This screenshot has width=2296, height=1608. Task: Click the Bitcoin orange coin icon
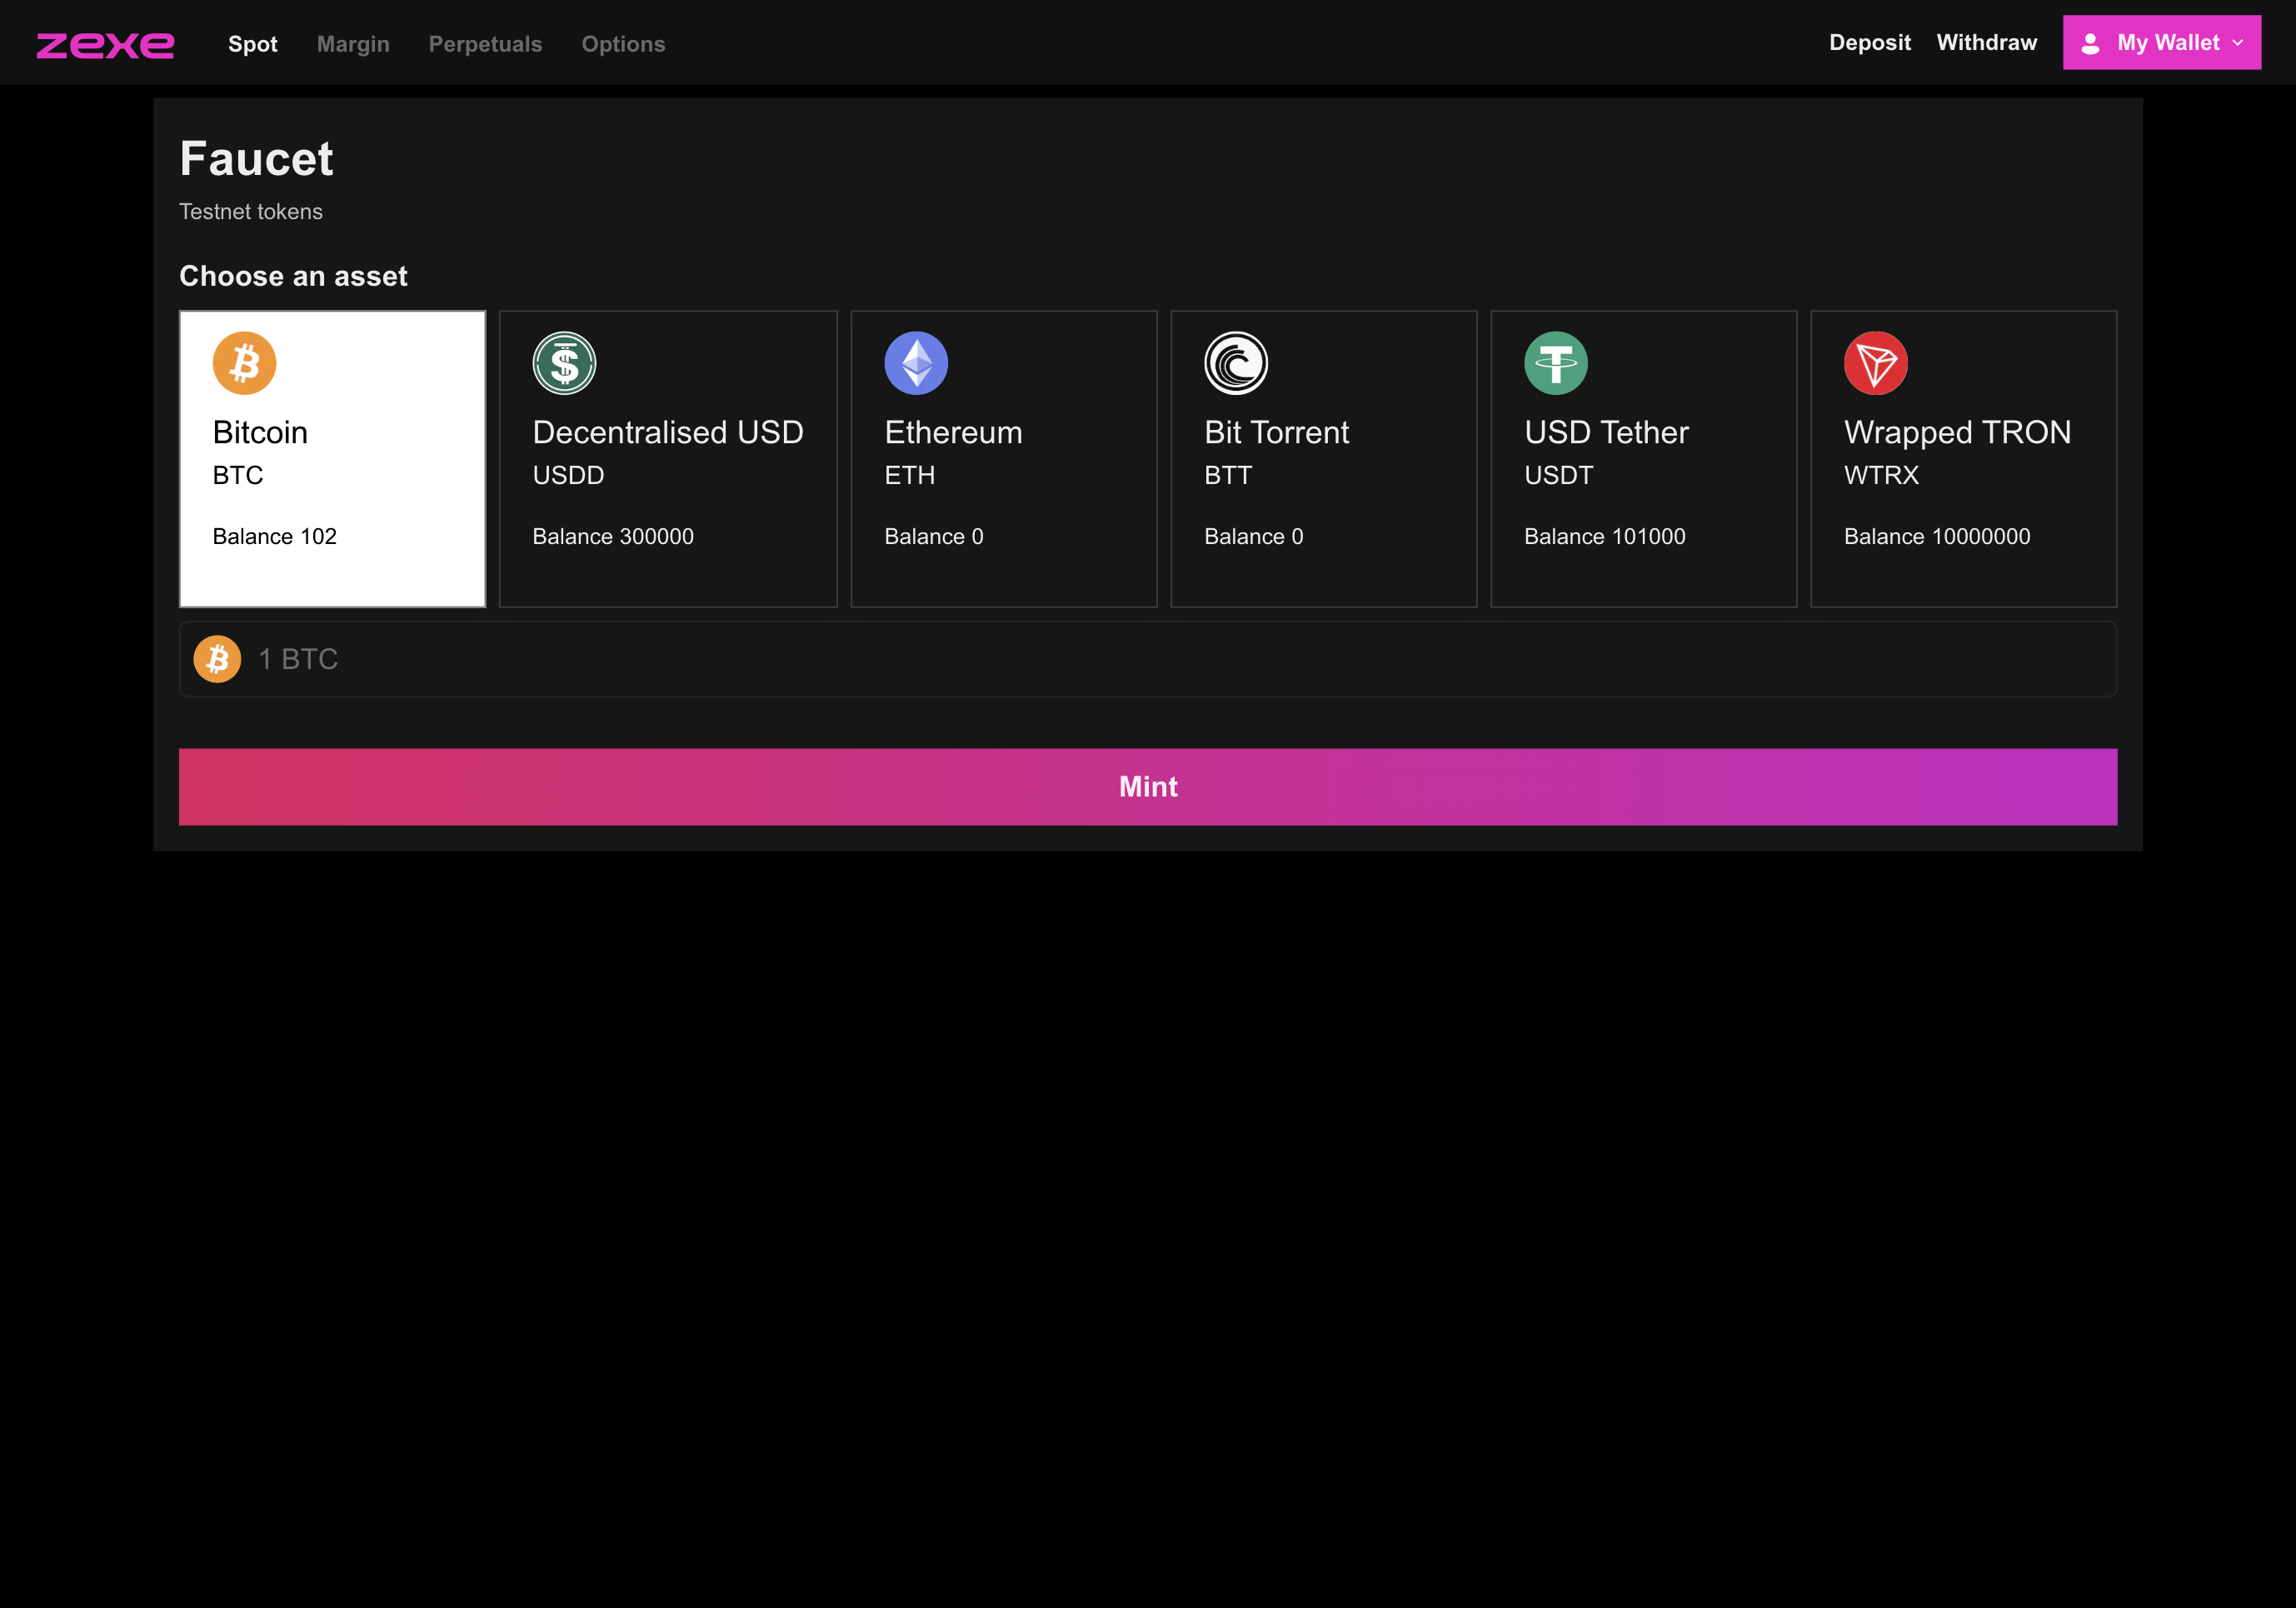pyautogui.click(x=244, y=363)
